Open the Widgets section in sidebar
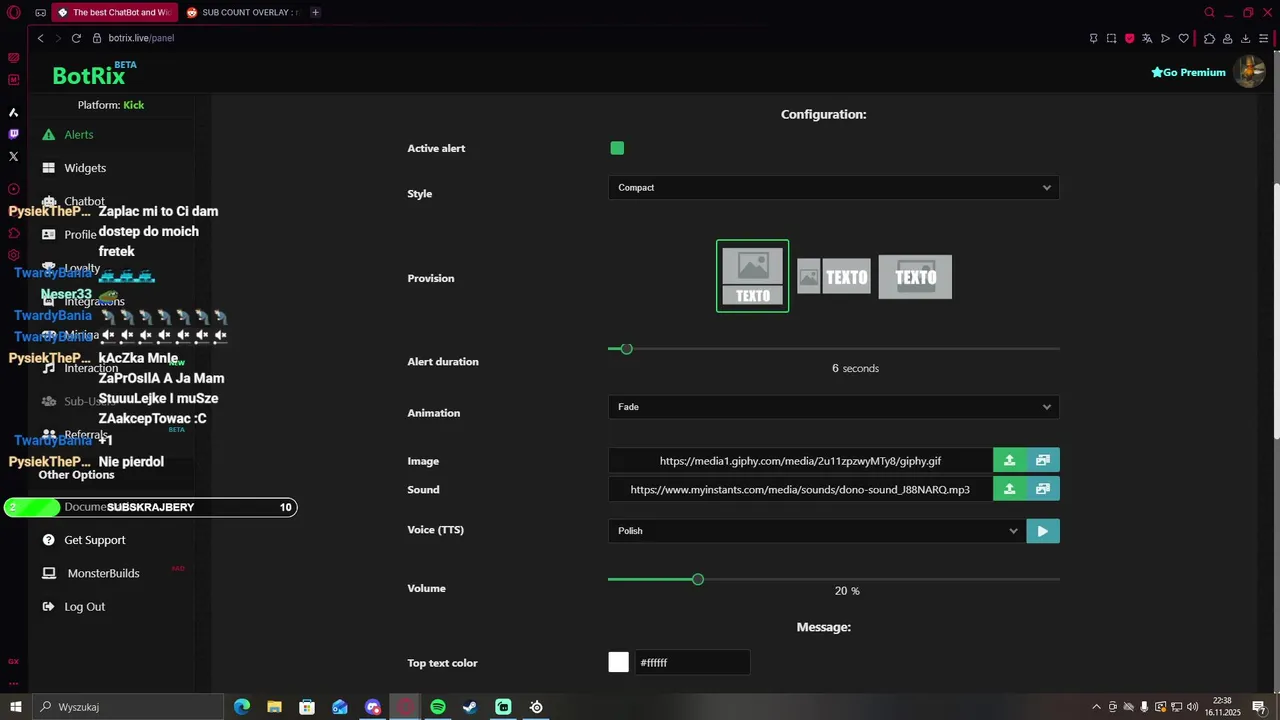The width and height of the screenshot is (1280, 720). tap(85, 168)
